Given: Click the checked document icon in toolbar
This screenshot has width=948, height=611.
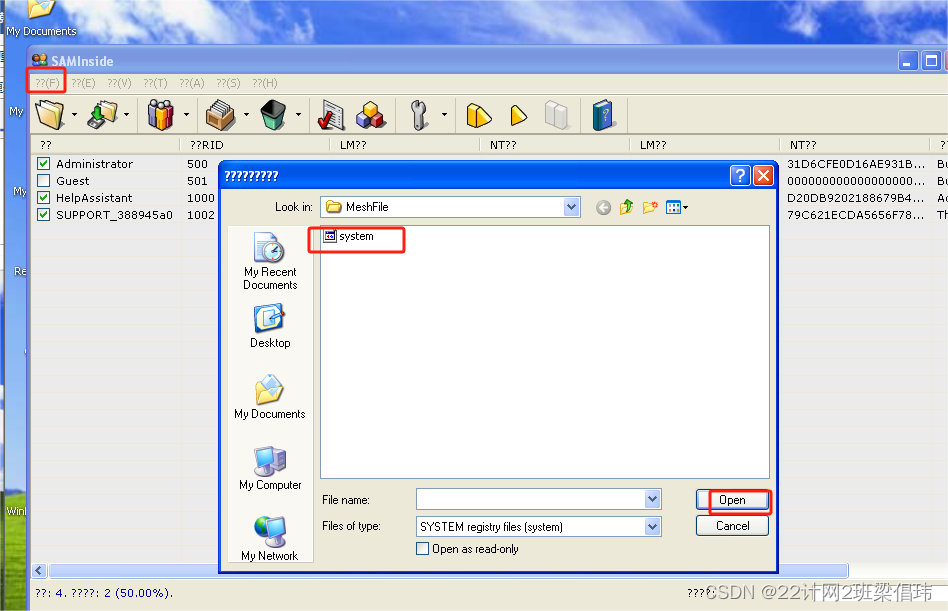Looking at the screenshot, I should [x=331, y=114].
